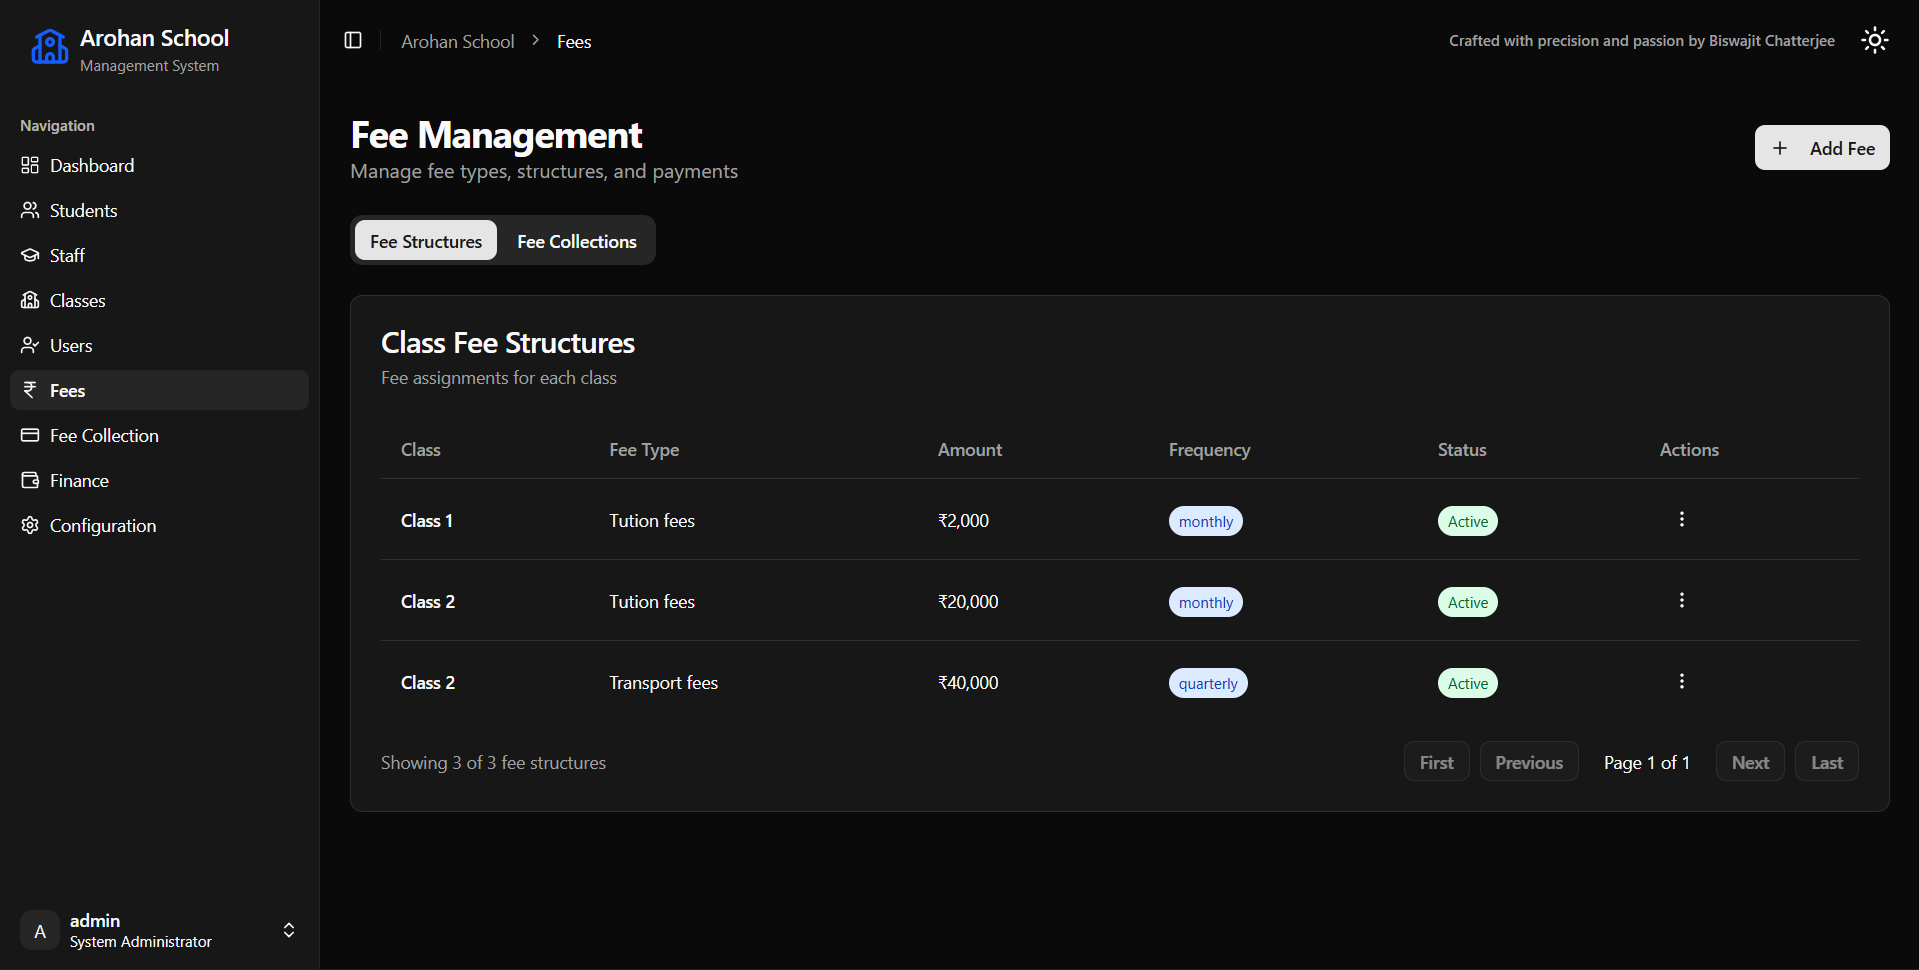Open Dashboard from the grid icon
Image resolution: width=1919 pixels, height=970 pixels.
click(x=30, y=165)
